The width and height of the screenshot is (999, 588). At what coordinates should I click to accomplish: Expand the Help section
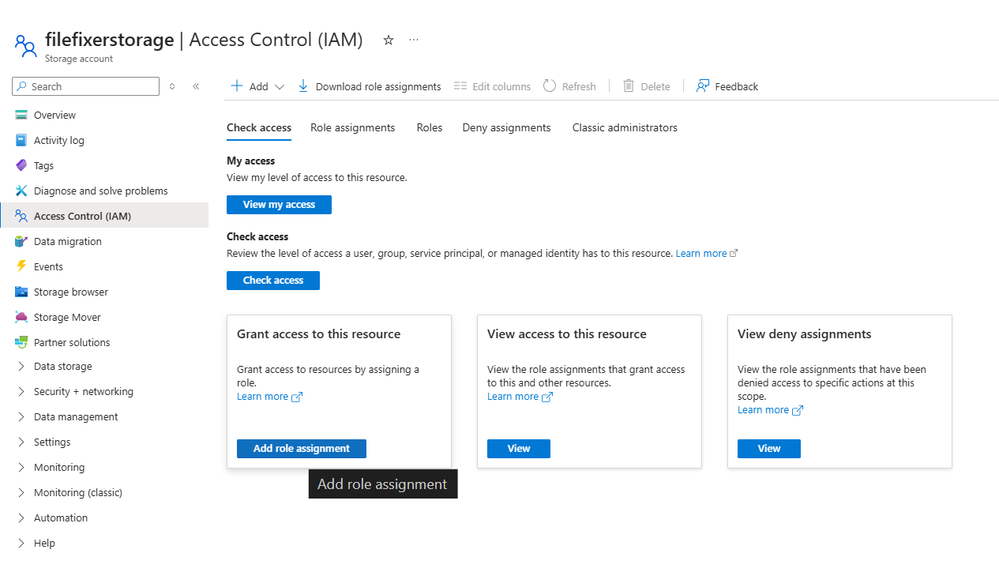[21, 543]
